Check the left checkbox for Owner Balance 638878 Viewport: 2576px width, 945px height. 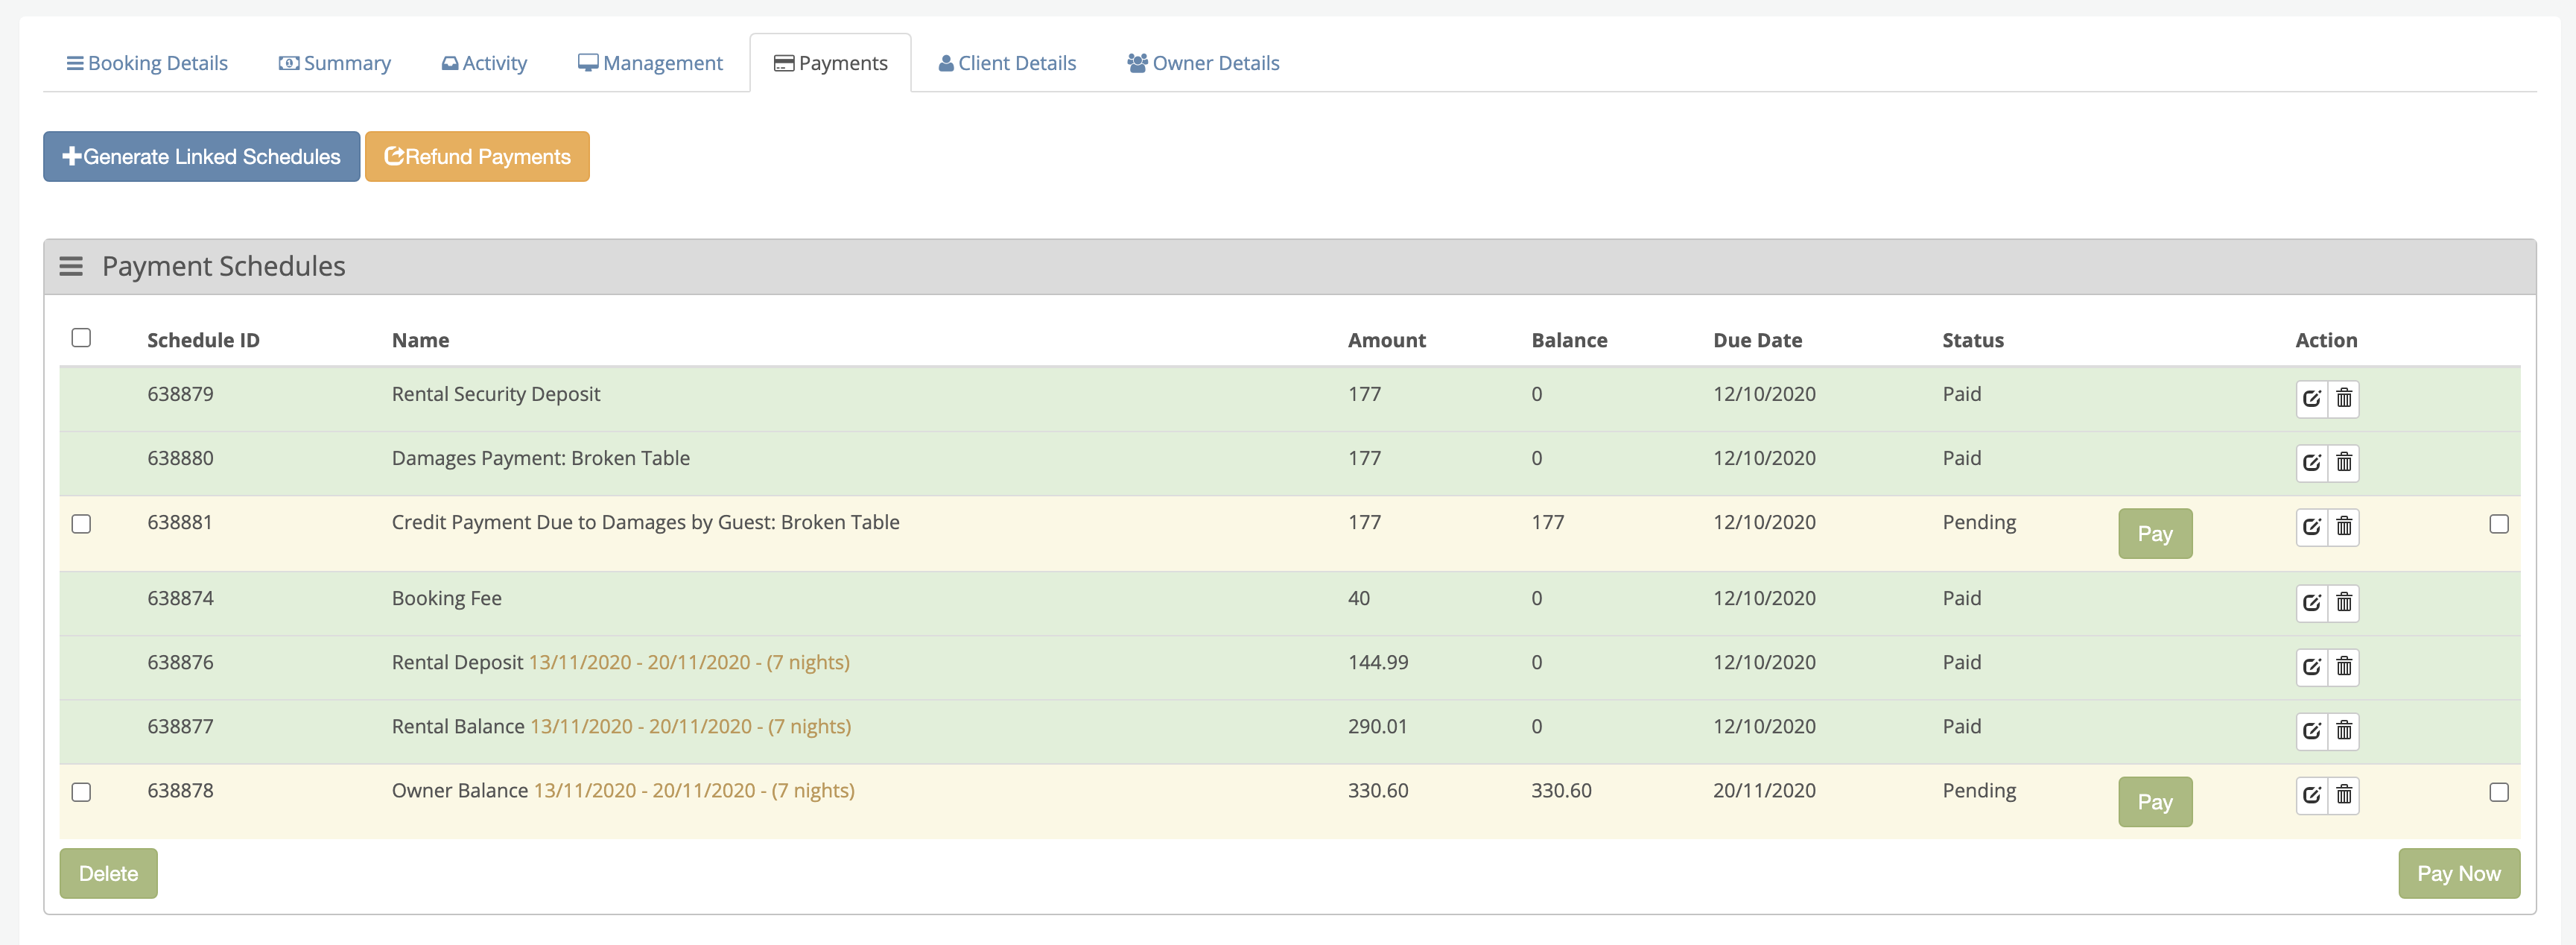point(81,792)
